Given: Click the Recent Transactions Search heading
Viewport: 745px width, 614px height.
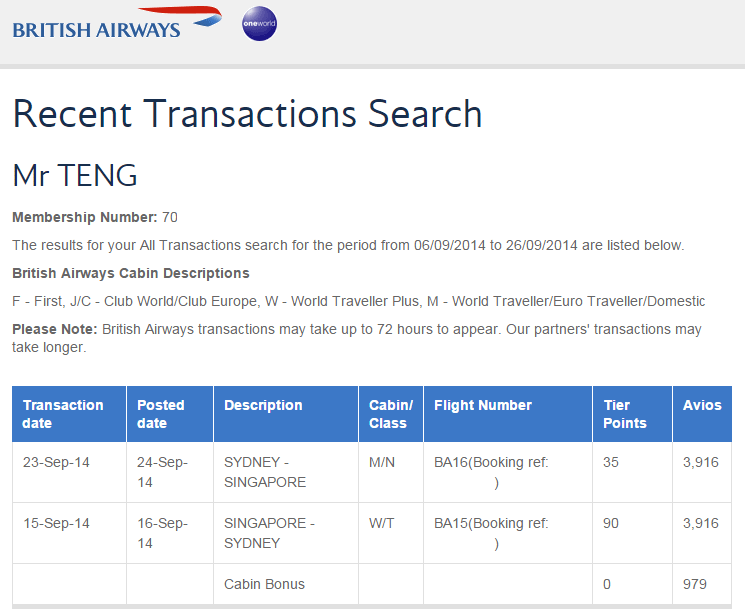Looking at the screenshot, I should 248,114.
